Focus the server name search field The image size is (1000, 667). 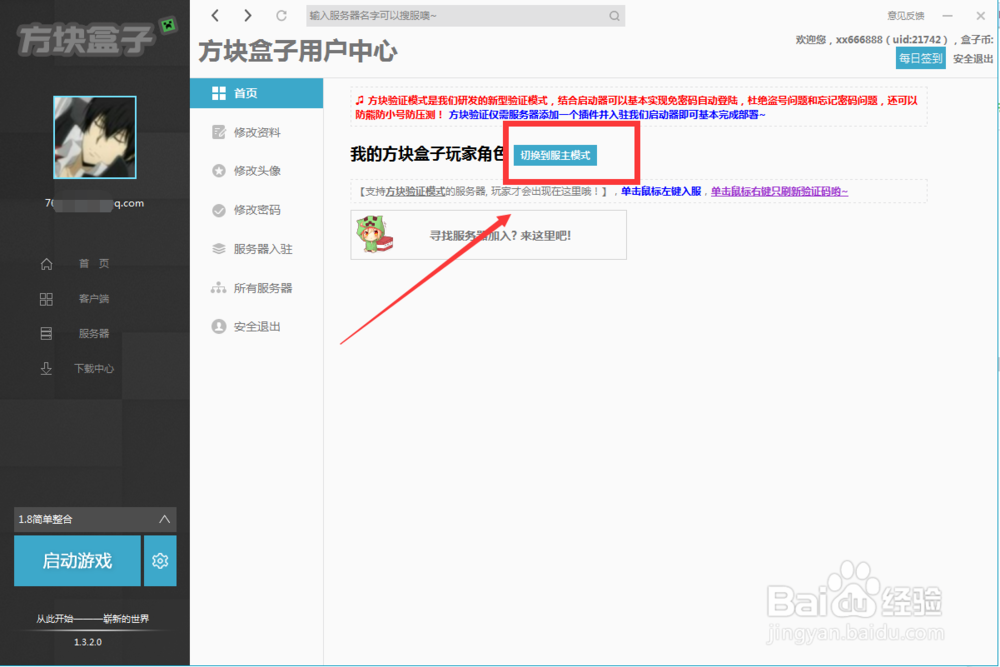465,16
